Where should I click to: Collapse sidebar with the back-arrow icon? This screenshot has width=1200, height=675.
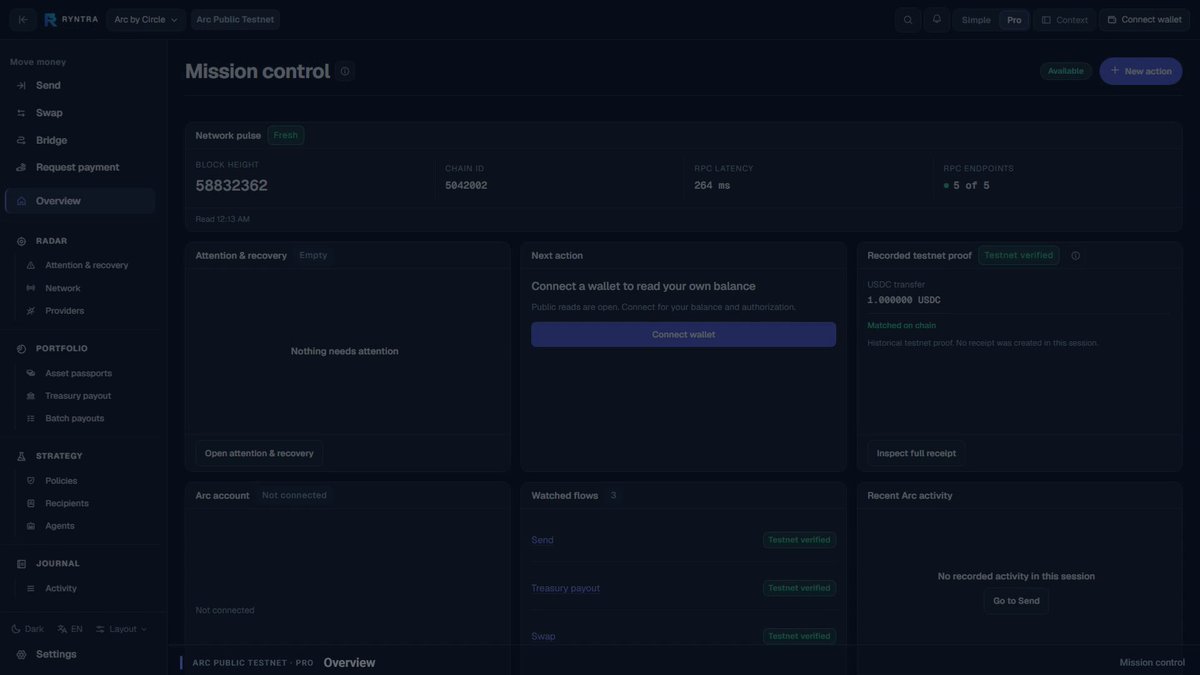coord(23,20)
